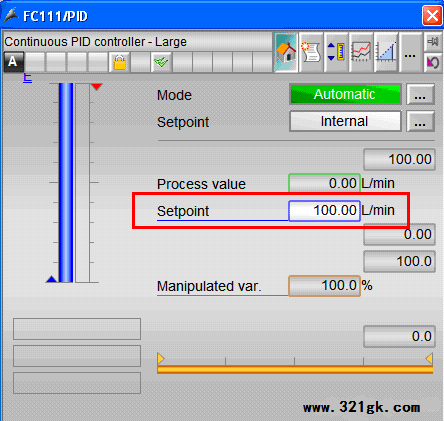Click the padlock status icon
This screenshot has height=421, width=444.
(120, 62)
